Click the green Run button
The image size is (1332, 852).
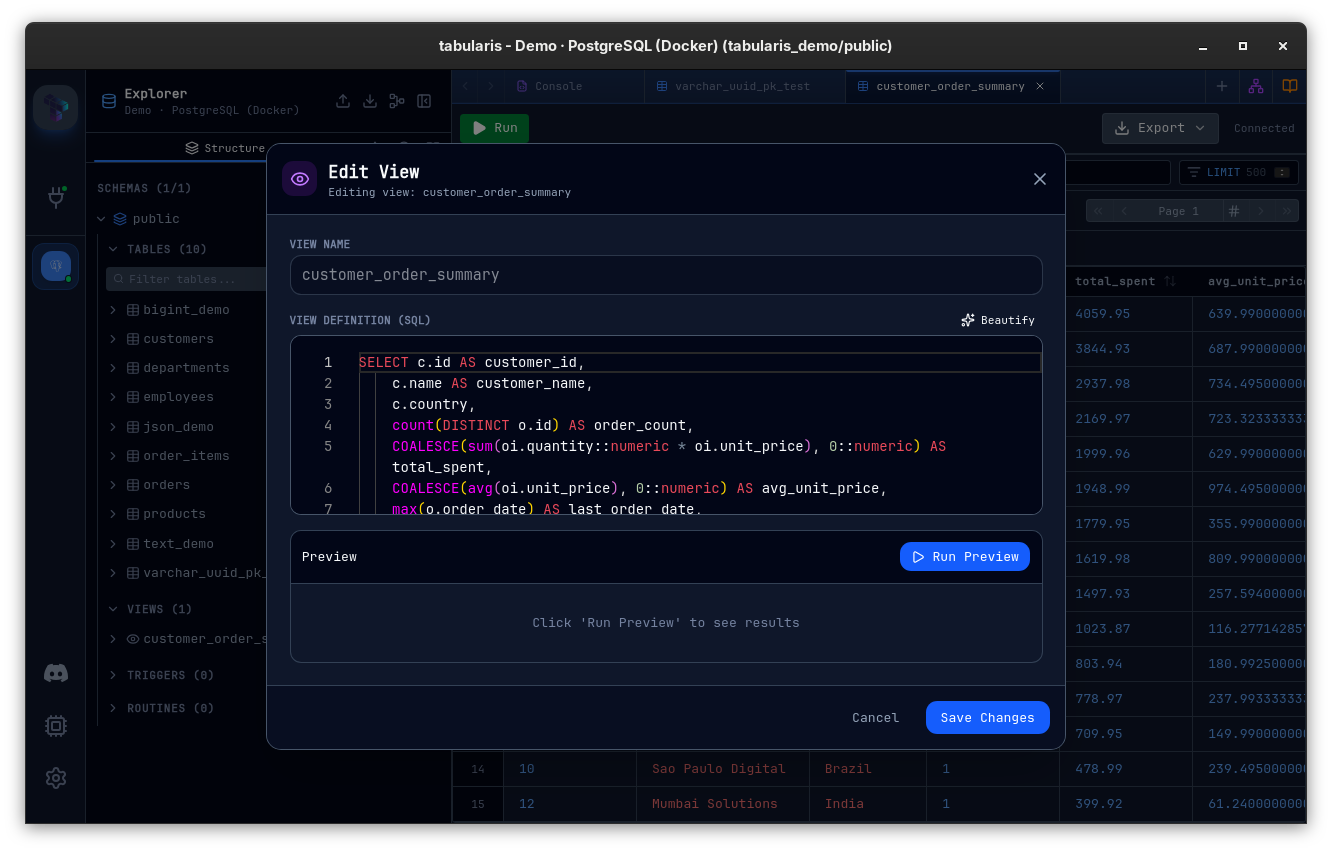[x=494, y=128]
